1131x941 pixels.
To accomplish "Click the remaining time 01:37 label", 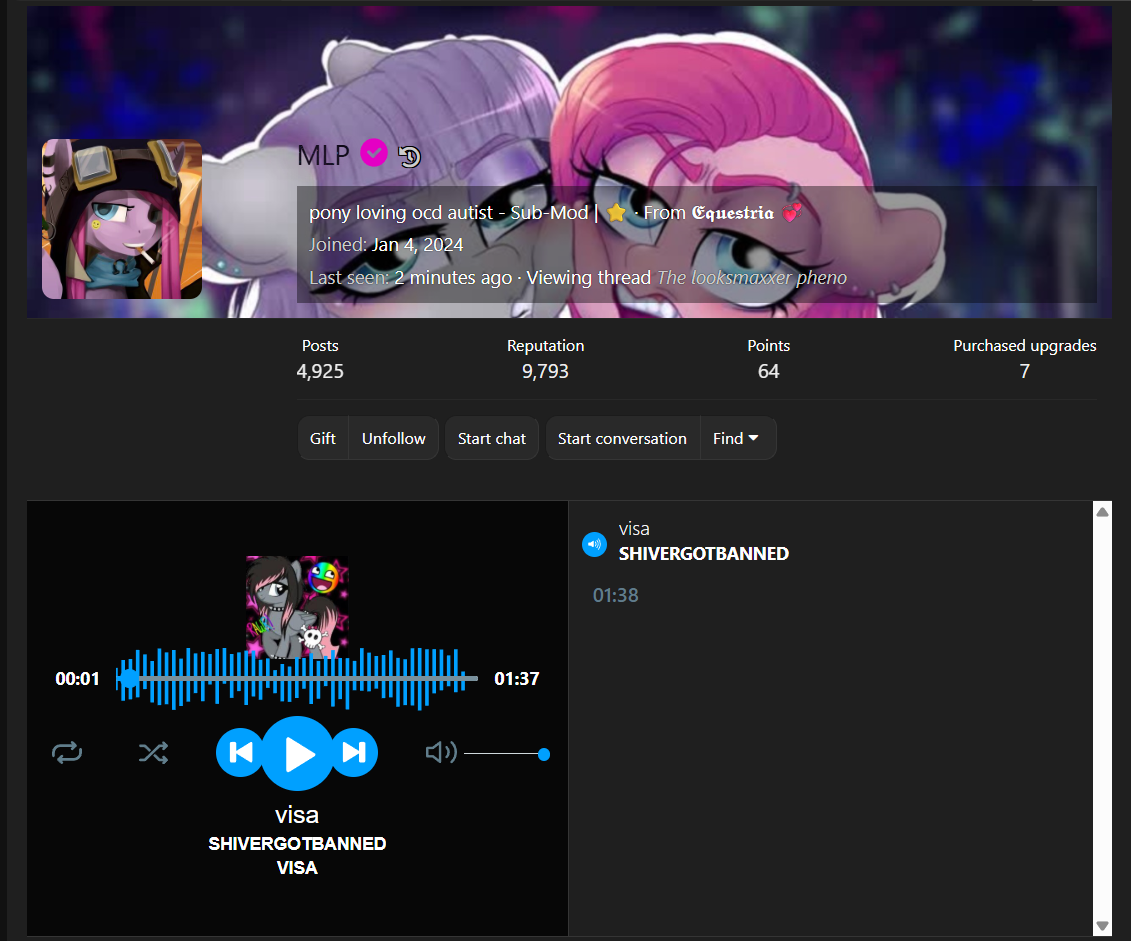I will (516, 679).
